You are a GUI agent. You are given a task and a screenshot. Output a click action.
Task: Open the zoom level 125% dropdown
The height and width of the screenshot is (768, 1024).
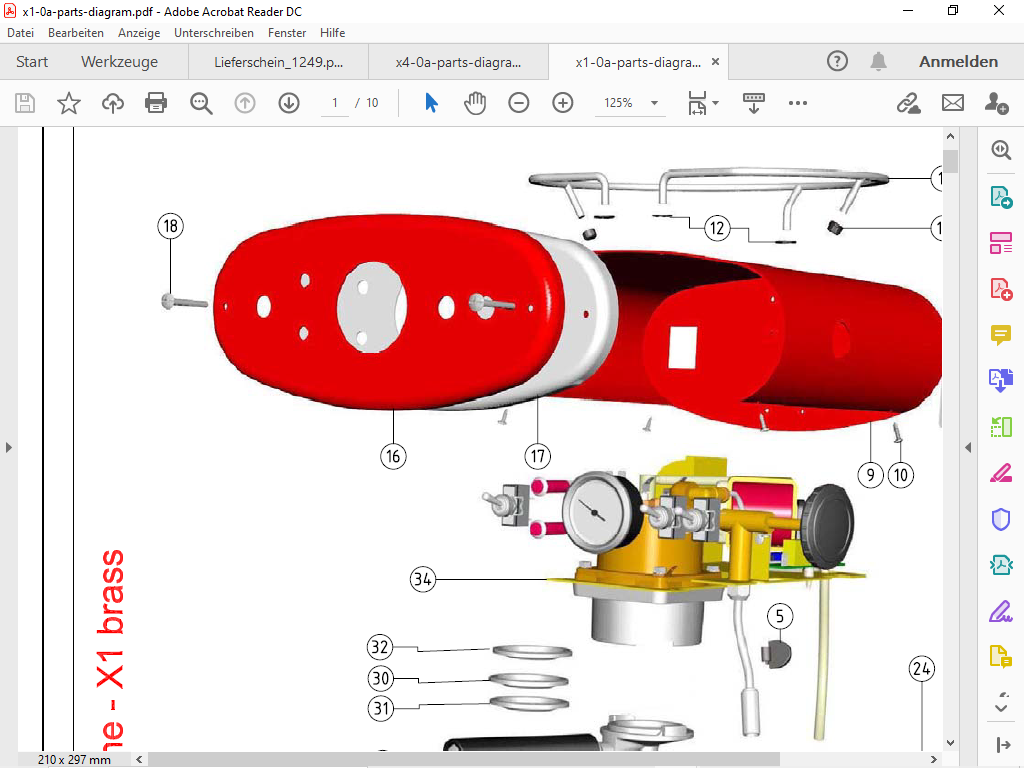(654, 103)
